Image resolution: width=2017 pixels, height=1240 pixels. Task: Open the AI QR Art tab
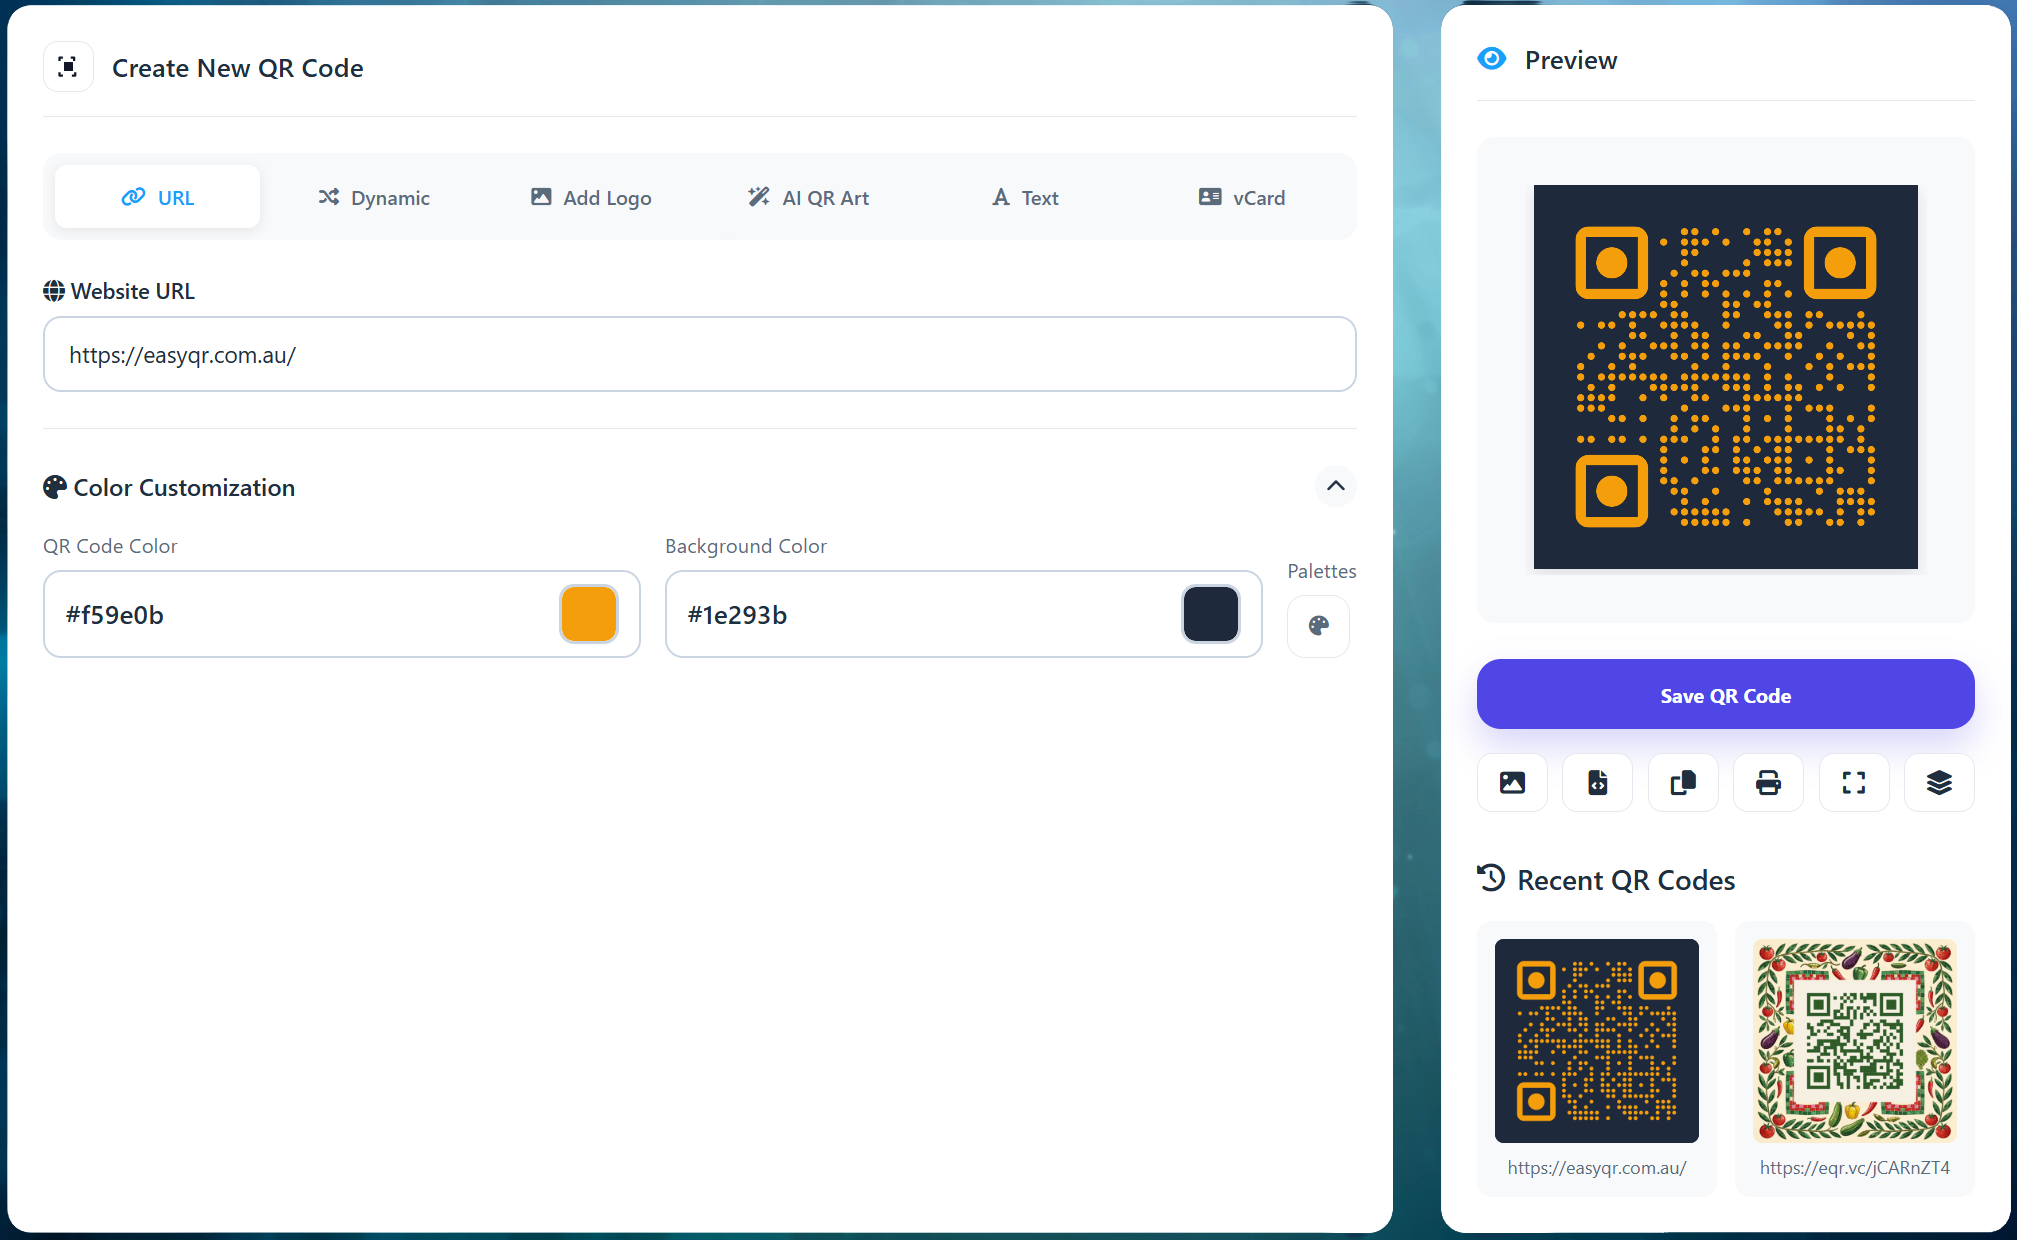tap(809, 197)
